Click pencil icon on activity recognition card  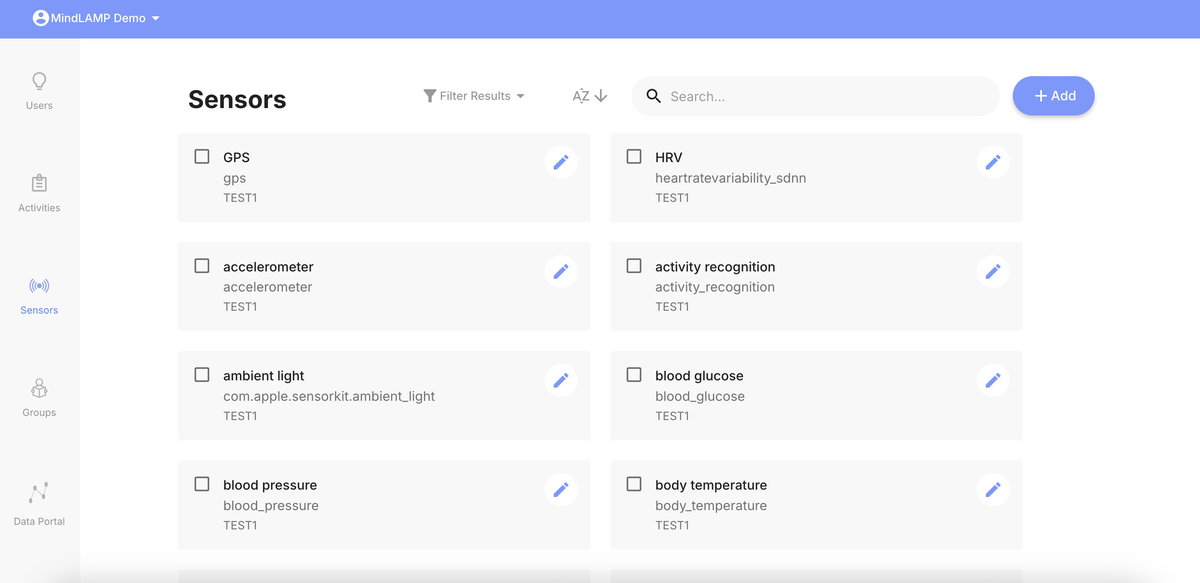pyautogui.click(x=993, y=271)
